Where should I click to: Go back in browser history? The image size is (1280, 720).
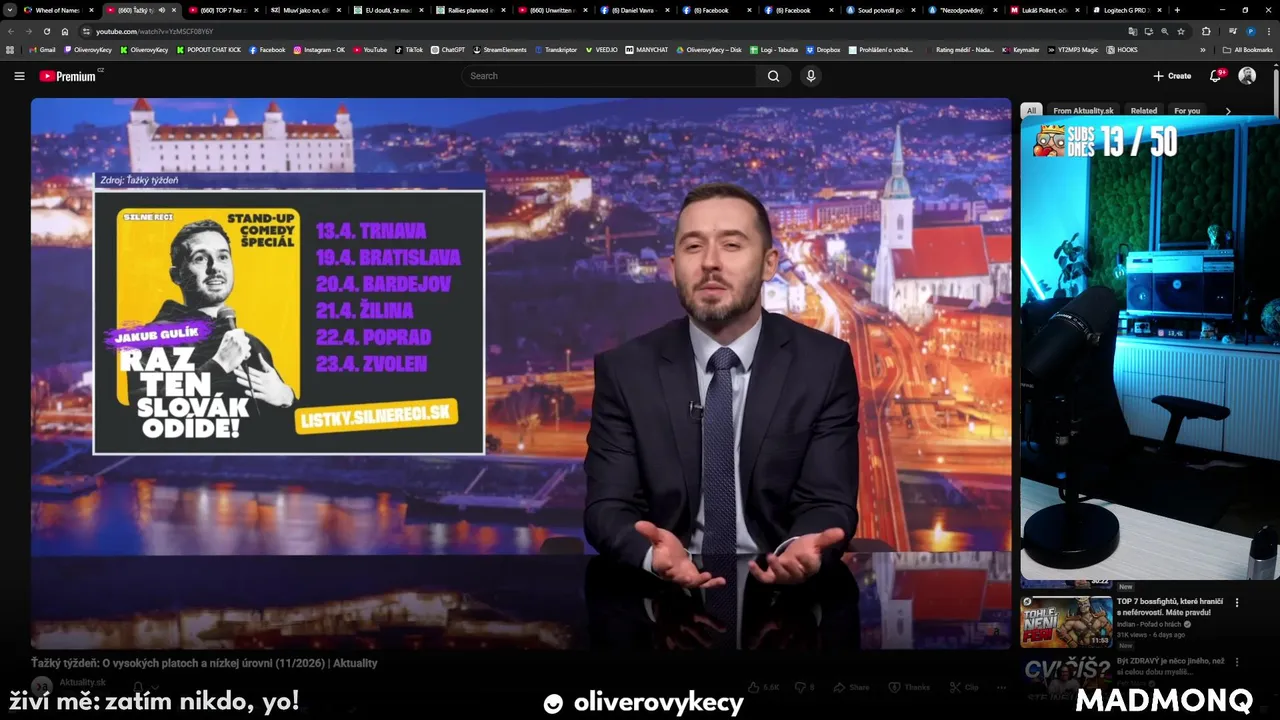pos(11,31)
